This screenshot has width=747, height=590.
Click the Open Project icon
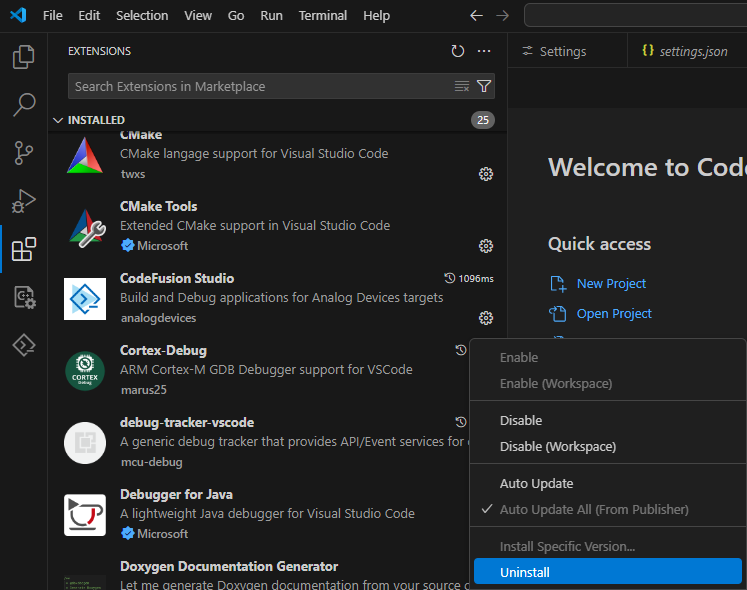(558, 314)
